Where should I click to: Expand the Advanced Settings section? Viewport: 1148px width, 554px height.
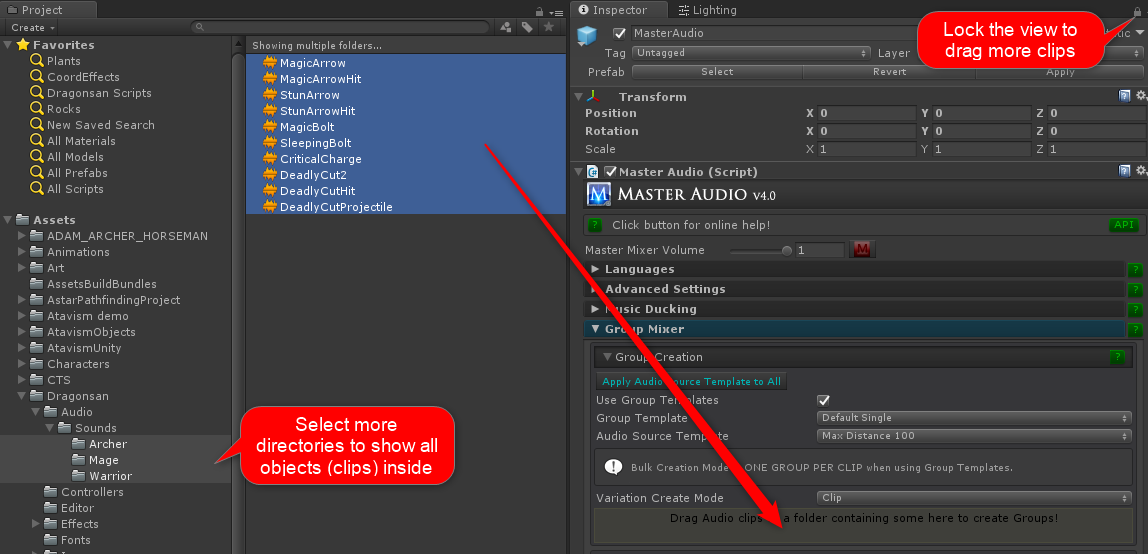click(597, 289)
